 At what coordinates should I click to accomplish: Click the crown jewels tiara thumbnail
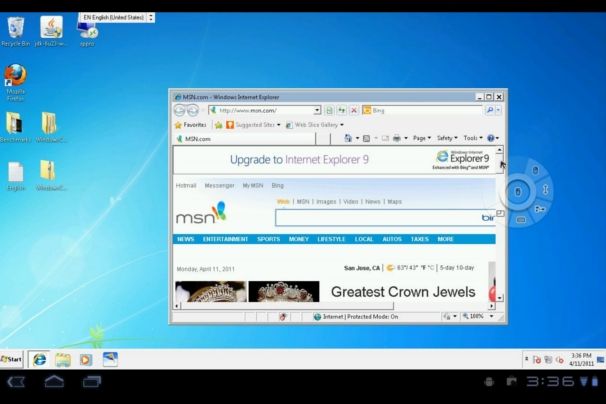284,291
